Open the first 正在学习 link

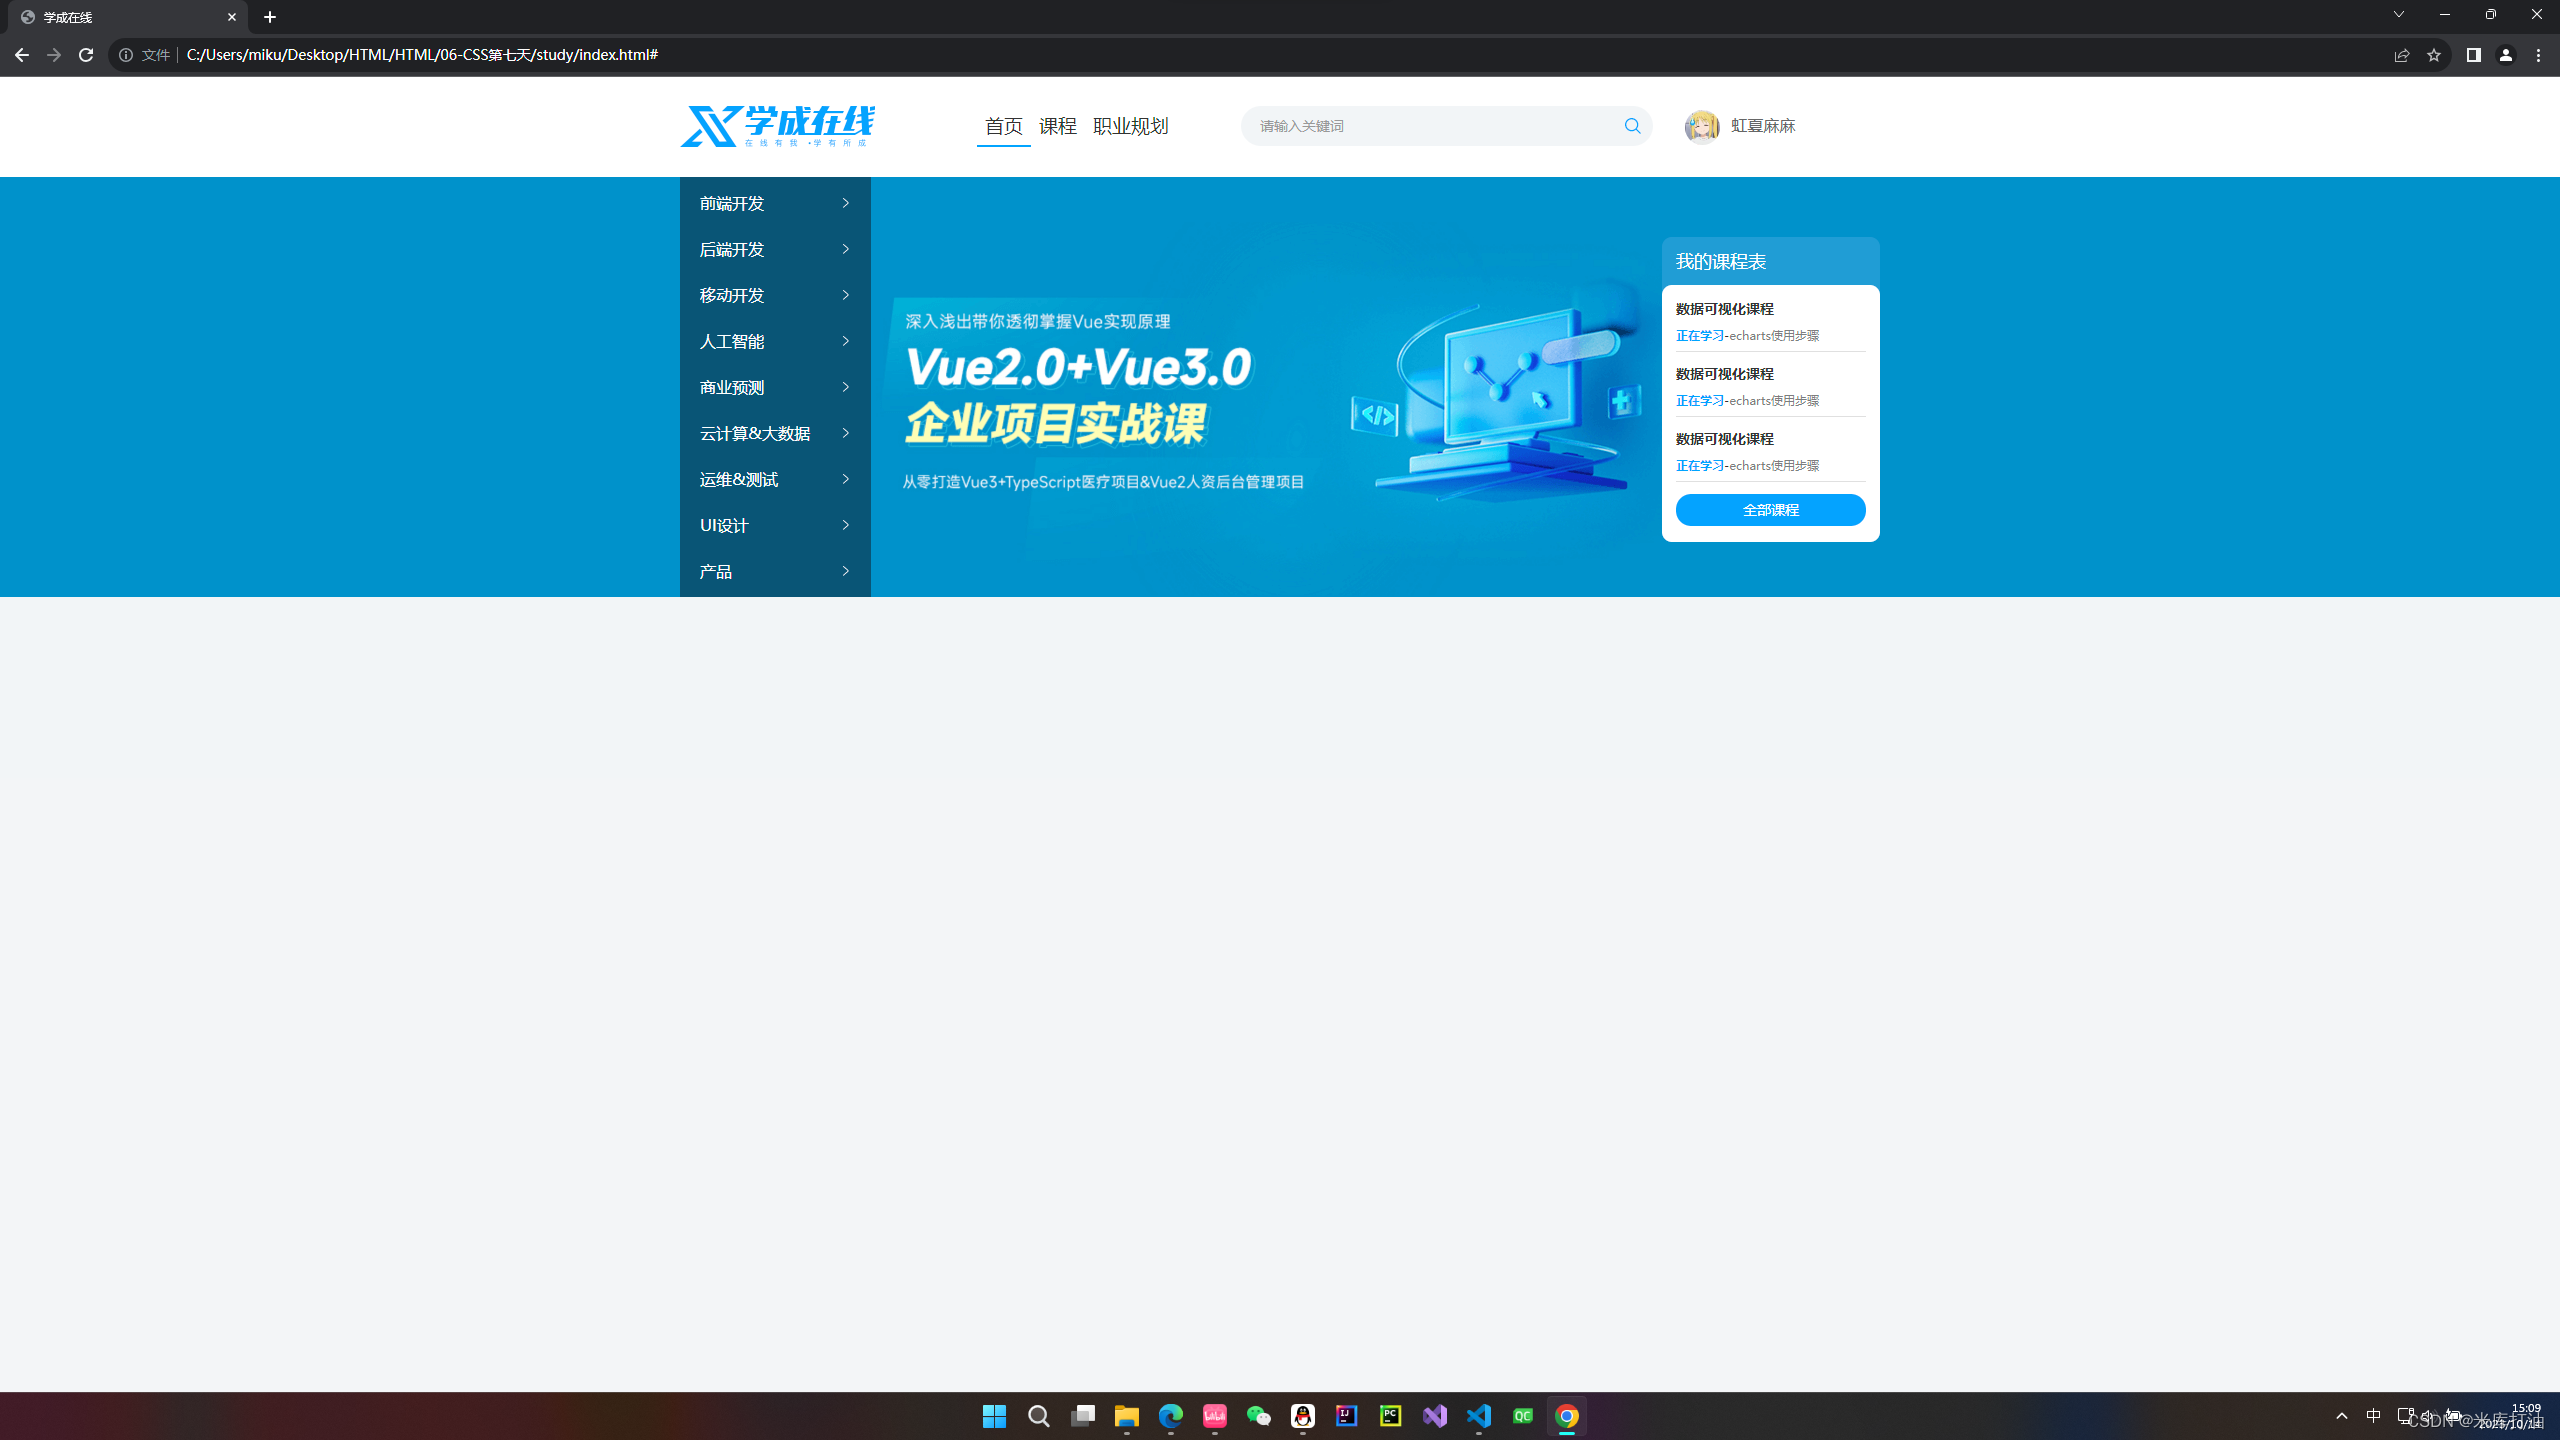[x=1700, y=335]
